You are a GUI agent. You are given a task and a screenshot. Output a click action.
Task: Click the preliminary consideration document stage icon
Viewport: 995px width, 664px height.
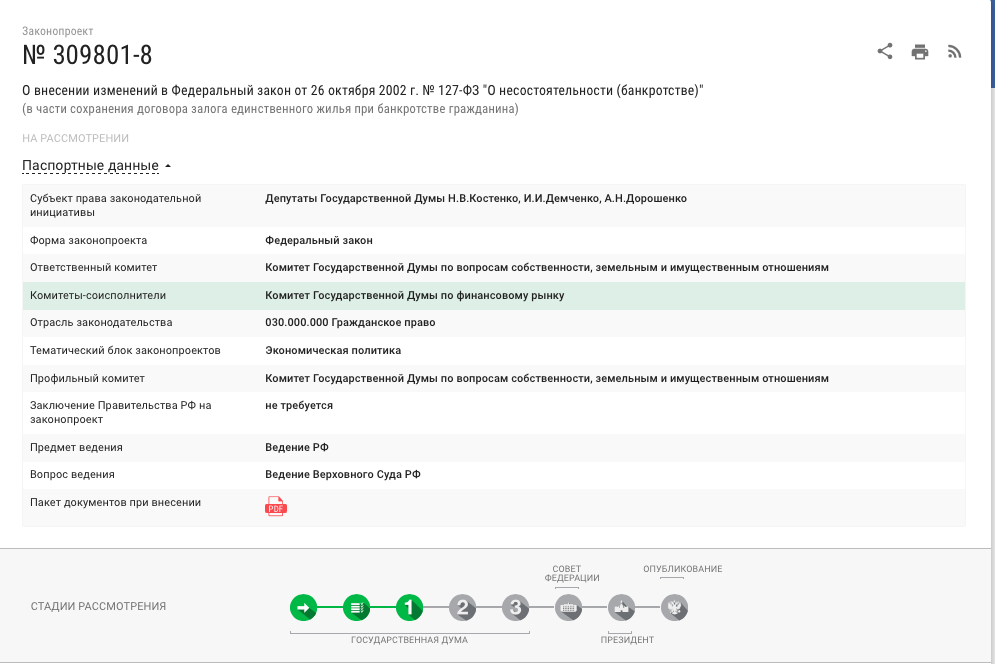(356, 607)
